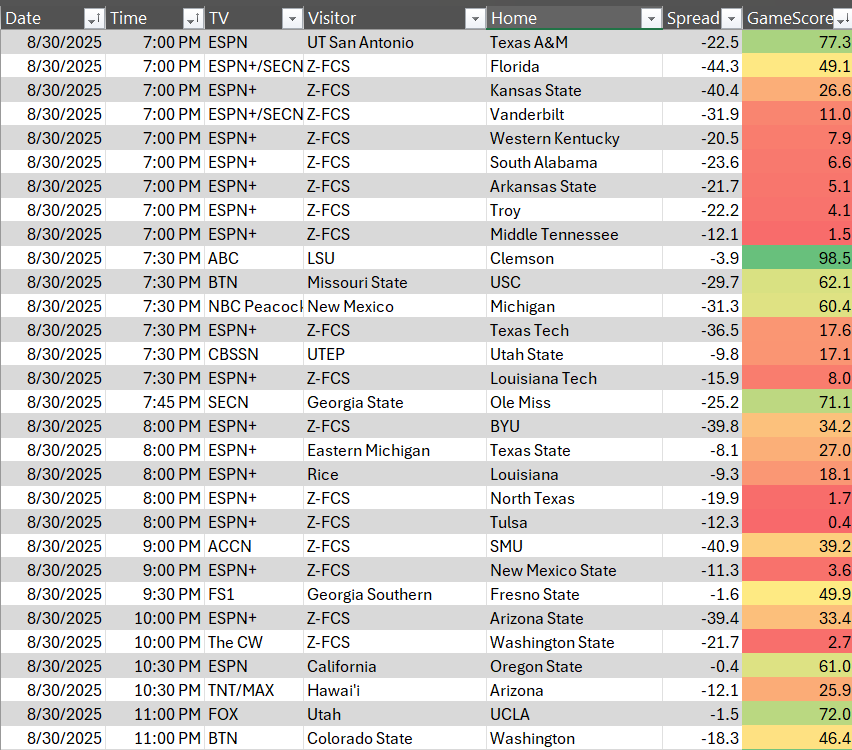The height and width of the screenshot is (750, 852).
Task: Click the Louisiana home cell
Action: click(x=574, y=474)
